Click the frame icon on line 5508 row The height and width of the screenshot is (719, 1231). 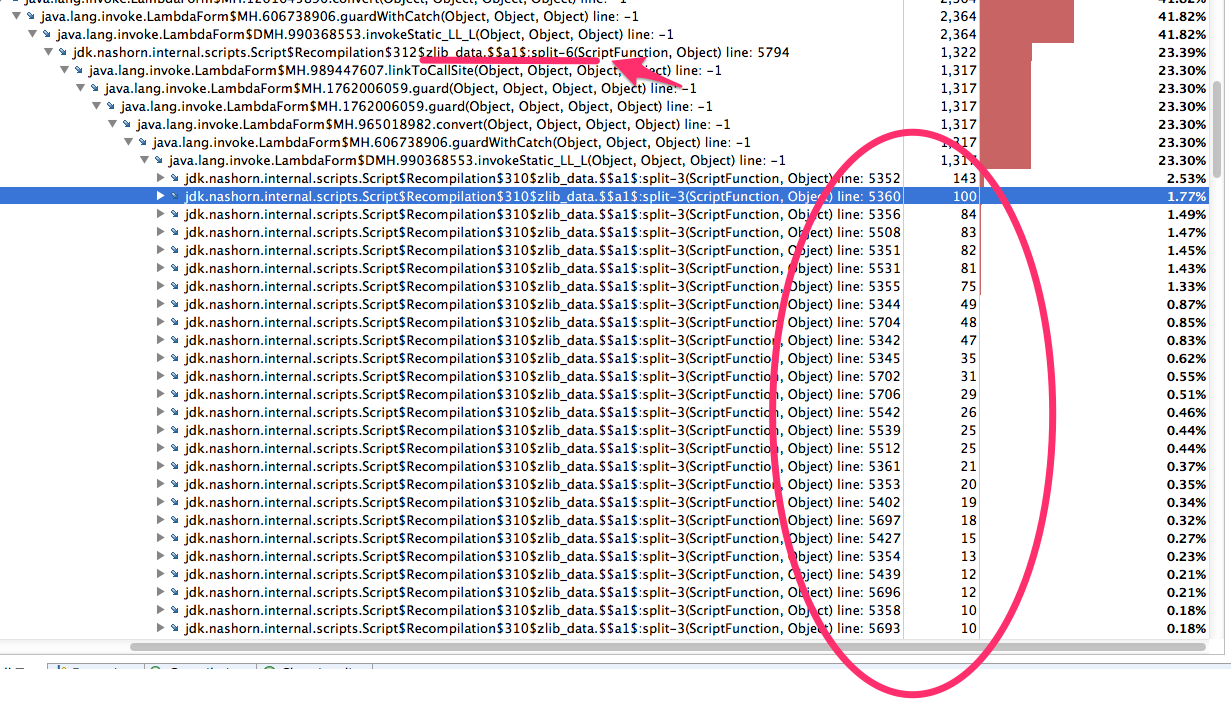click(x=175, y=233)
